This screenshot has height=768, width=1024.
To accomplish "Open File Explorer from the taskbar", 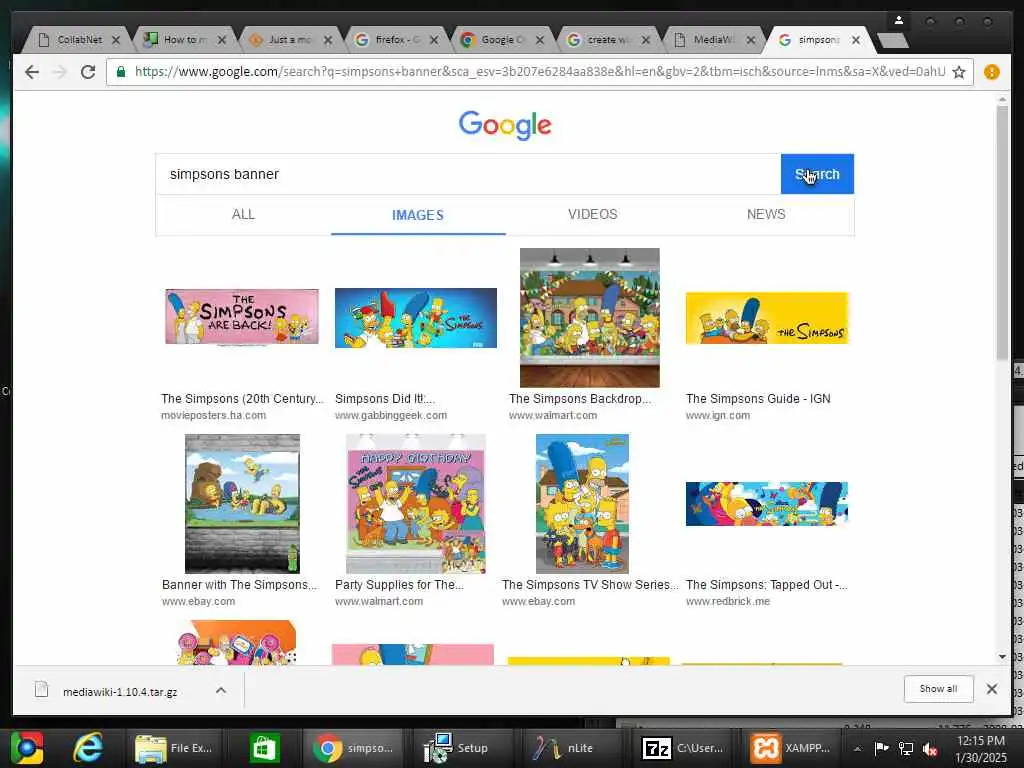I will pos(174,748).
